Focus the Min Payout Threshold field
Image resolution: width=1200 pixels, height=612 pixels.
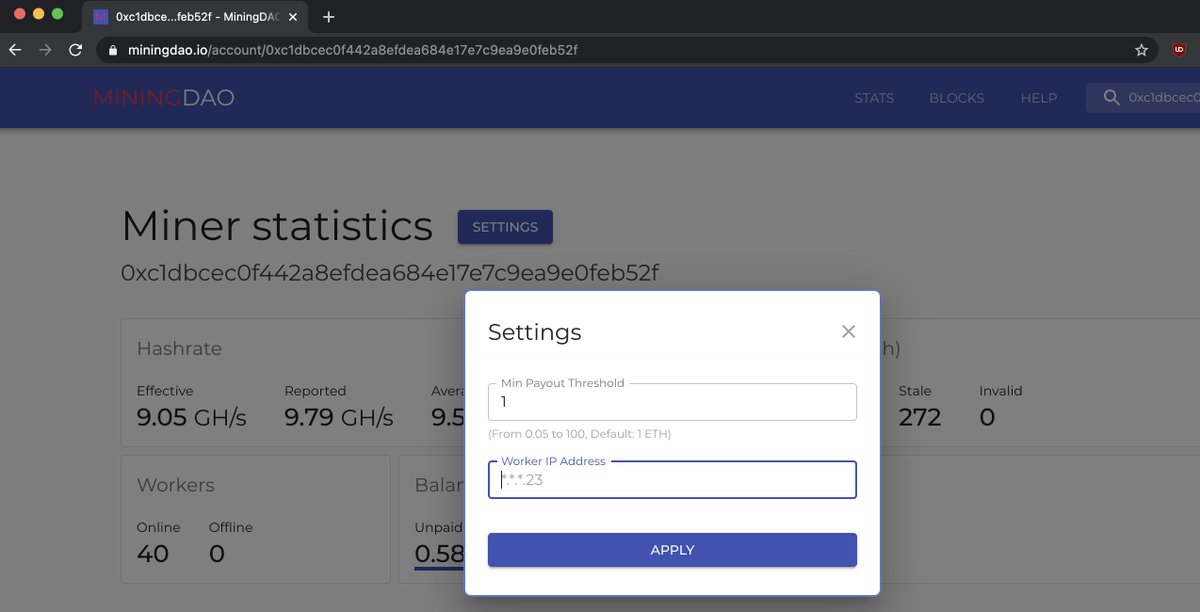click(672, 402)
